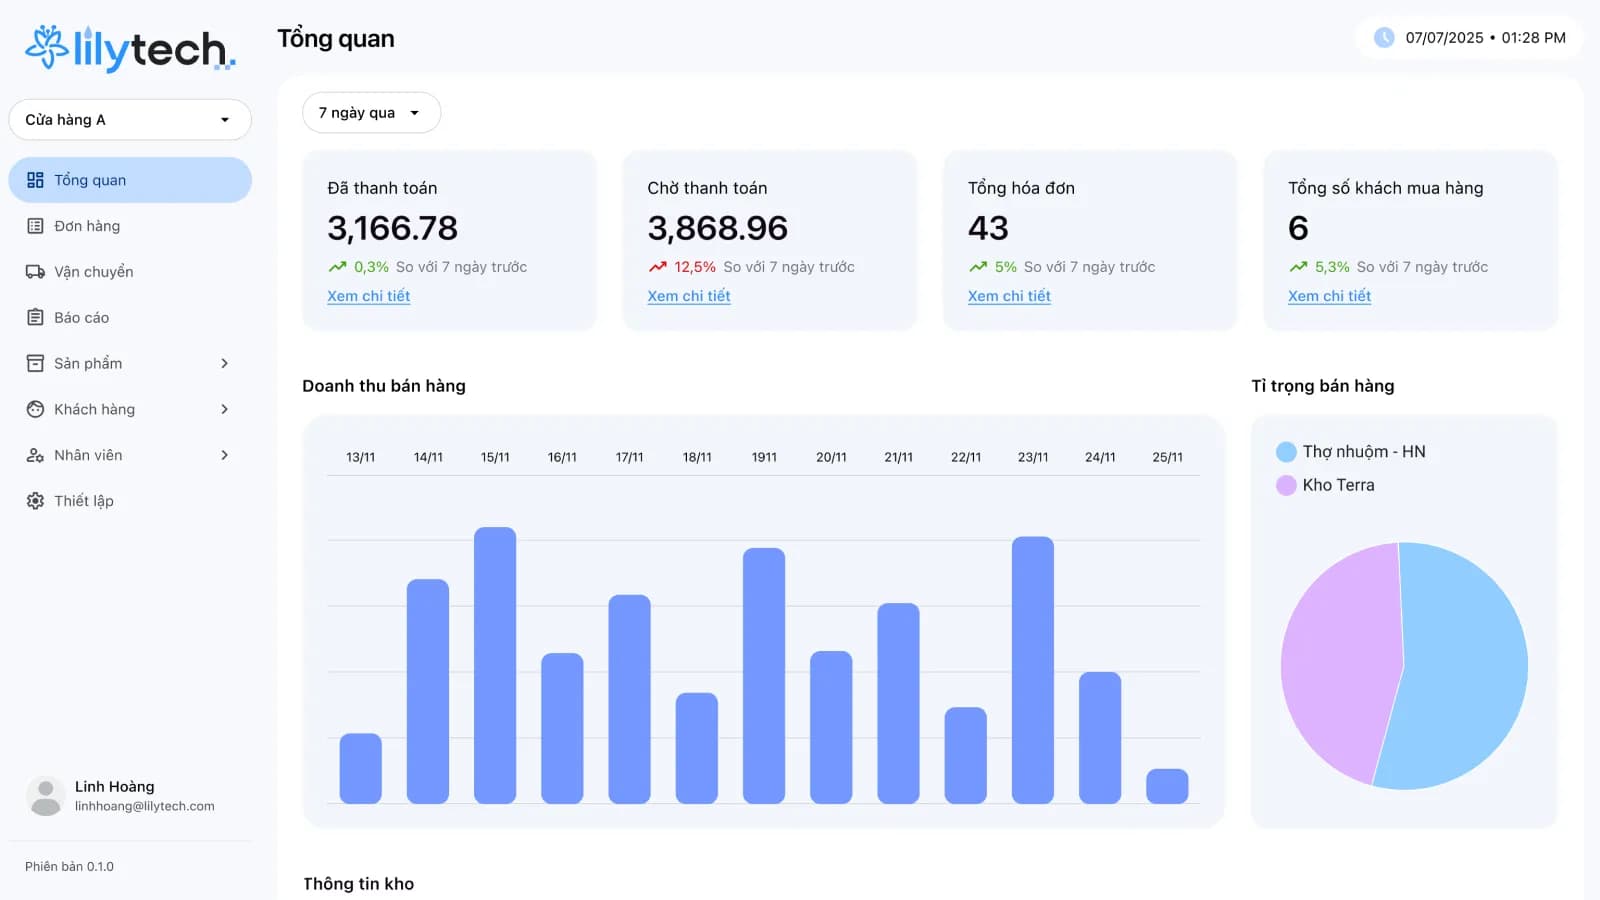
Task: Open Xem chi tiết under Chờ thanh toán
Action: tap(688, 296)
